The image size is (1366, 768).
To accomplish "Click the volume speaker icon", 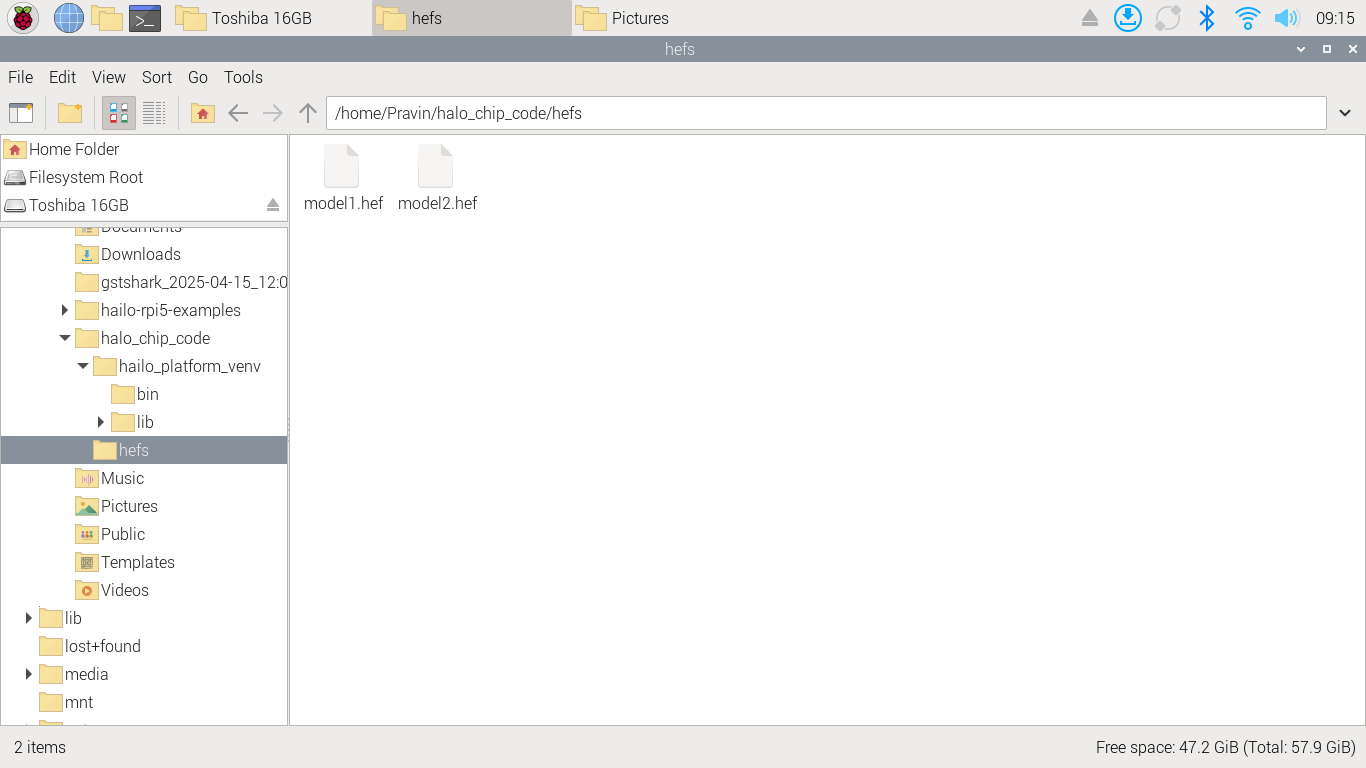I will pyautogui.click(x=1286, y=18).
